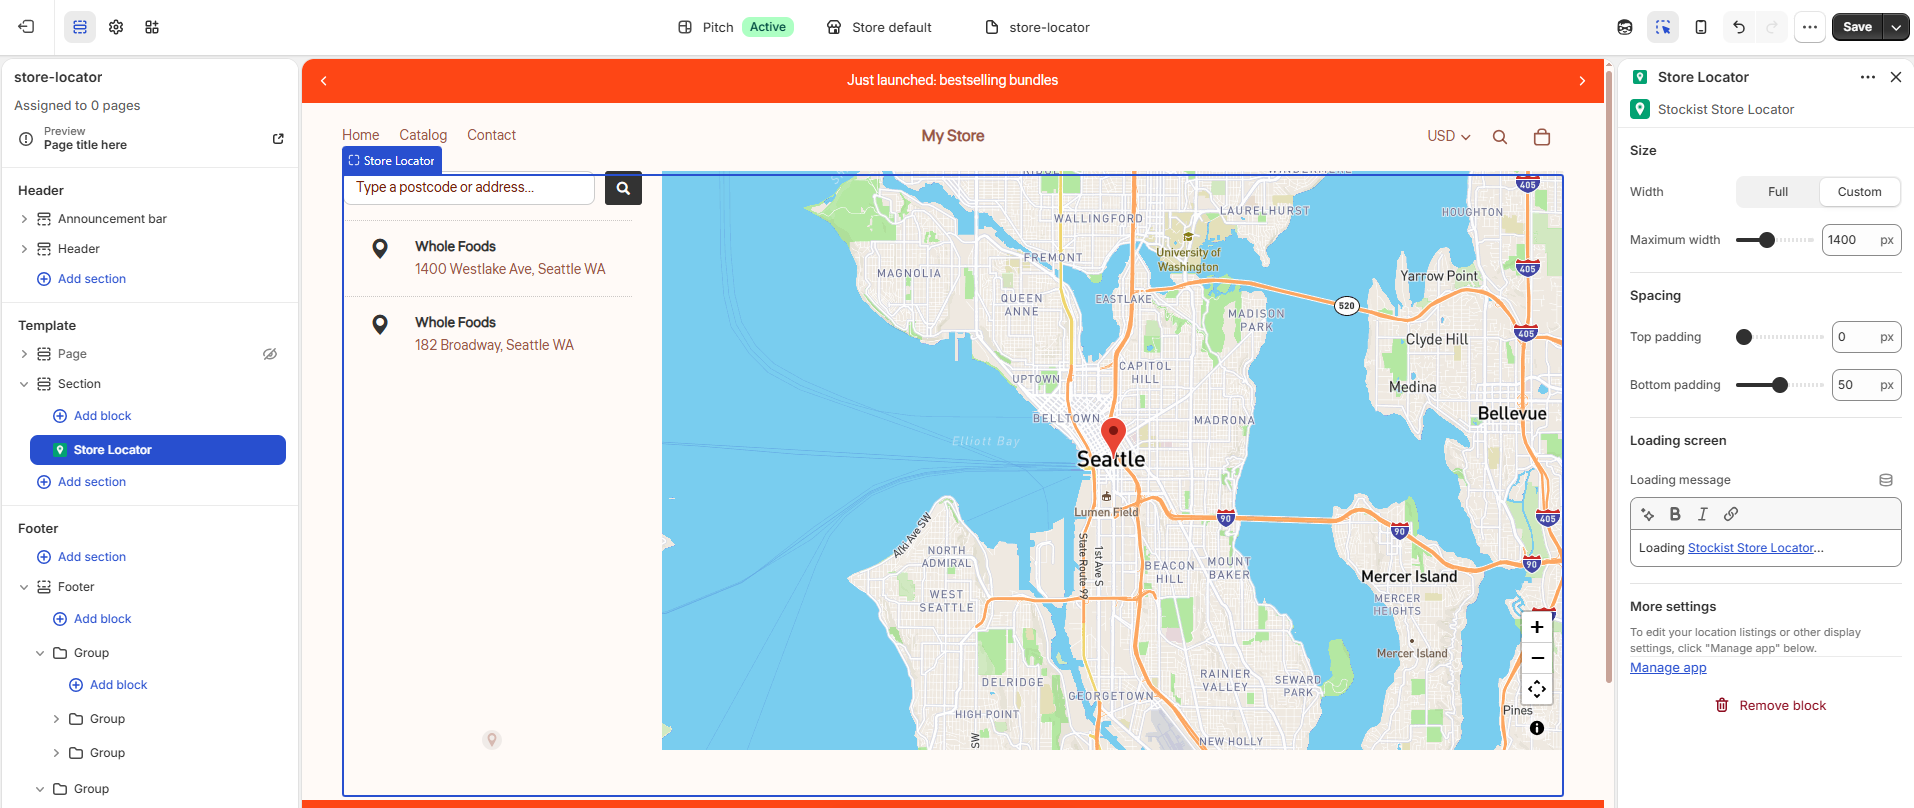1914x808 pixels.
Task: Click the inspector selection mode icon
Action: pyautogui.click(x=1663, y=27)
